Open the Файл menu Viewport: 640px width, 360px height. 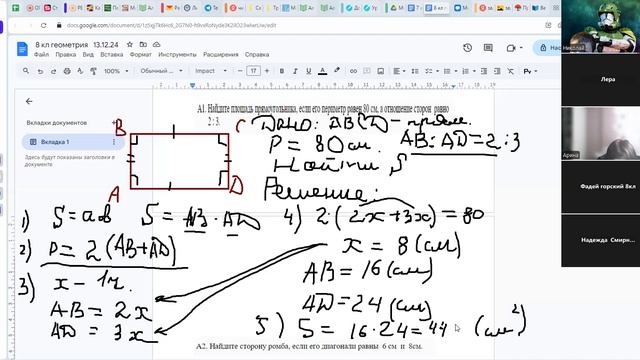click(42, 54)
